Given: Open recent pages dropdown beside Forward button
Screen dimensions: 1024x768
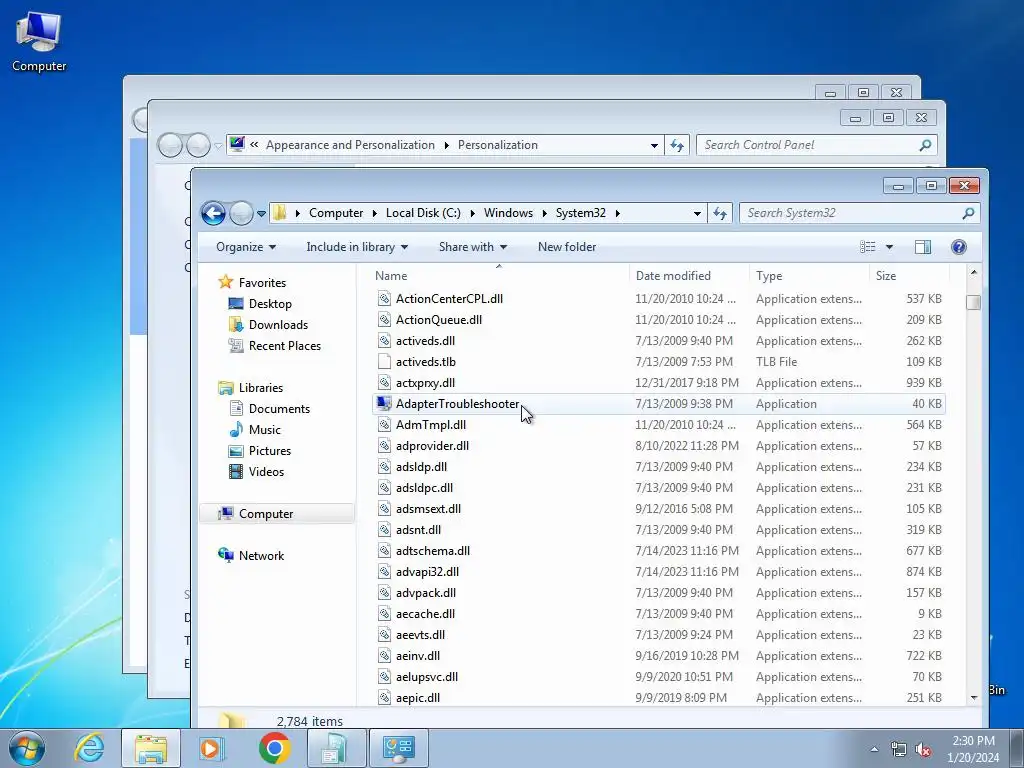Looking at the screenshot, I should 261,214.
